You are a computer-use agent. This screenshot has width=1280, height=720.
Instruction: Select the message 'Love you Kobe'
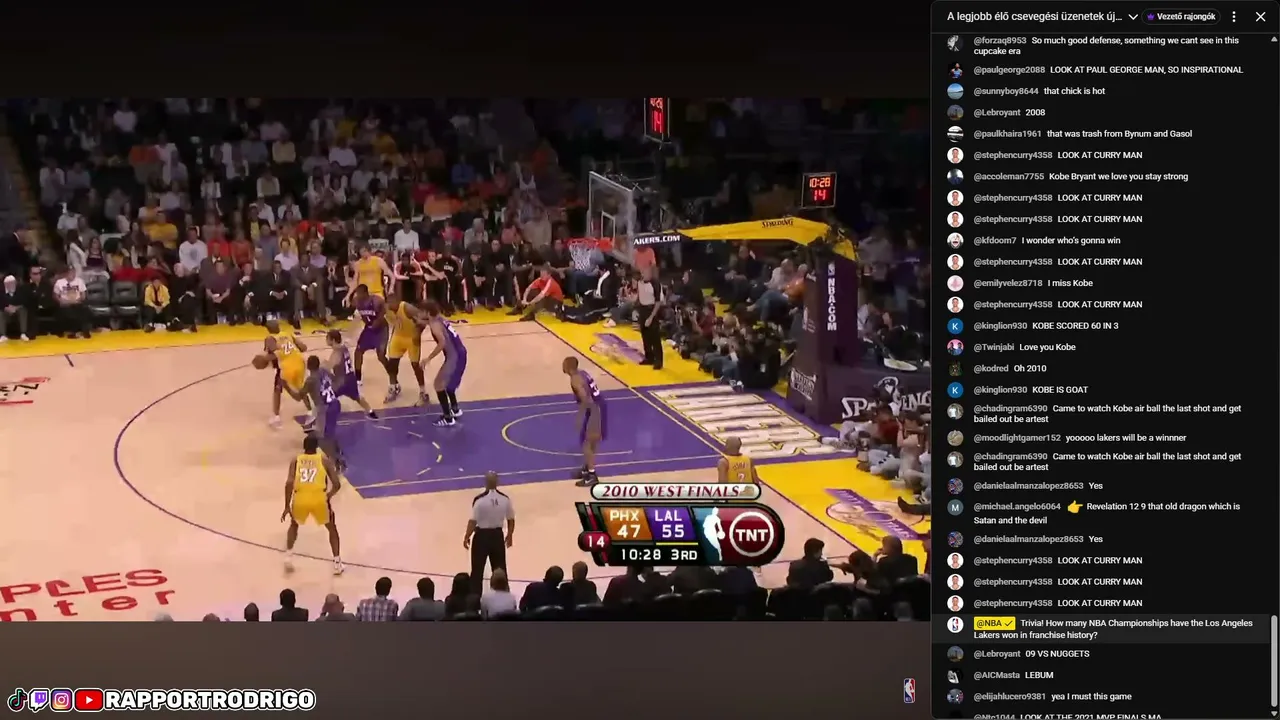[1047, 347]
